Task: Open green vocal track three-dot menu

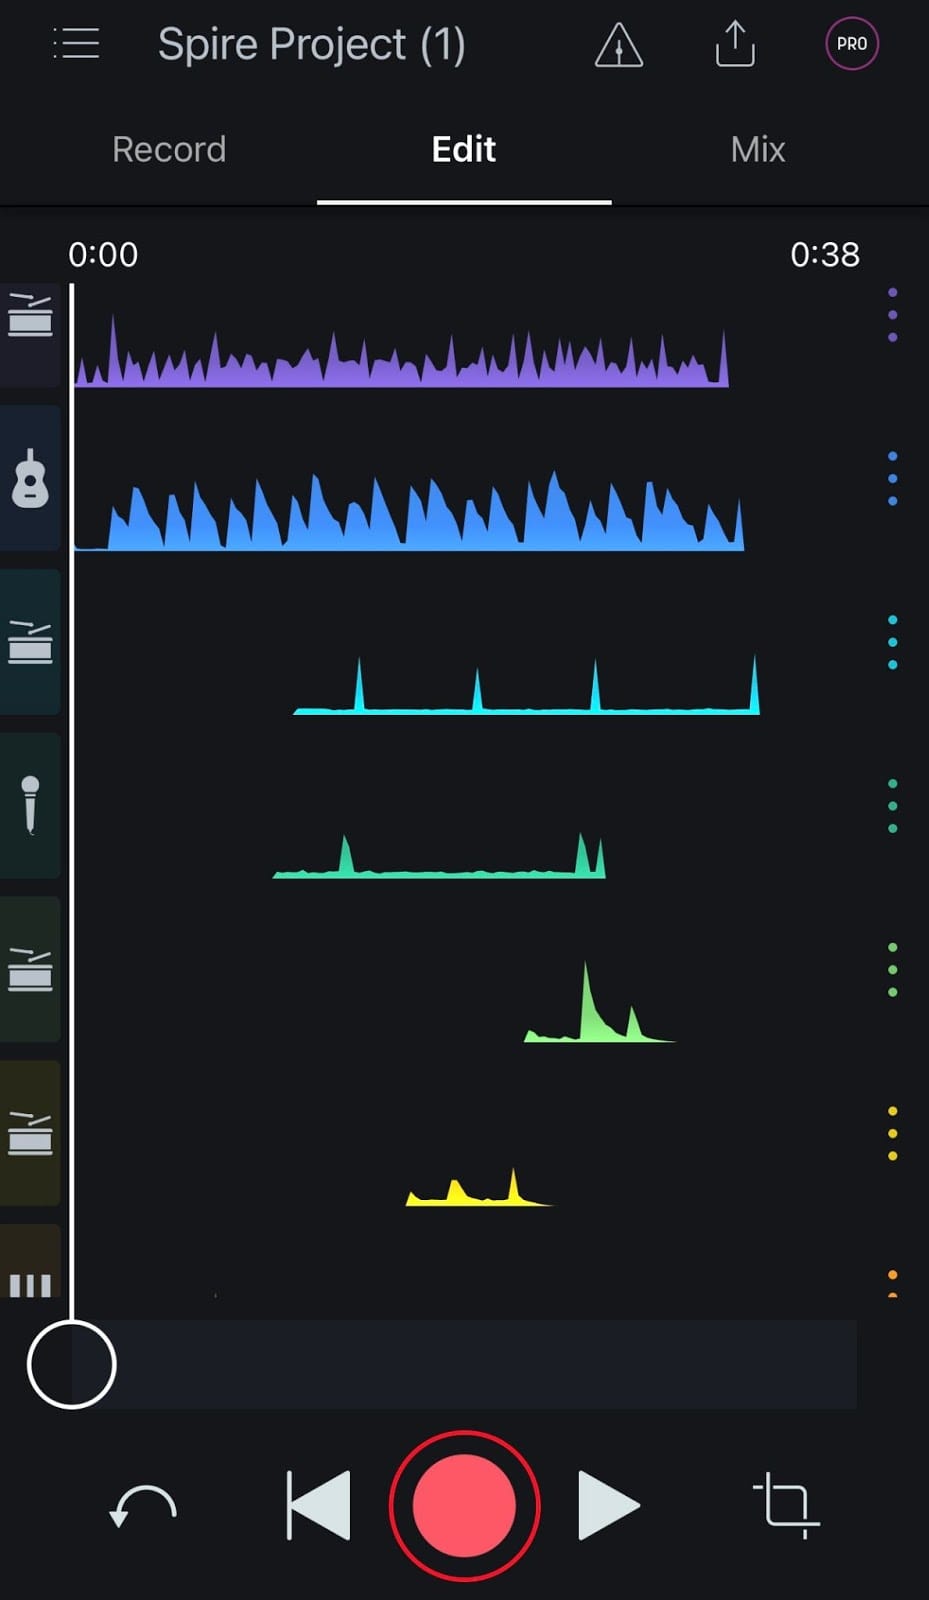Action: [x=892, y=806]
